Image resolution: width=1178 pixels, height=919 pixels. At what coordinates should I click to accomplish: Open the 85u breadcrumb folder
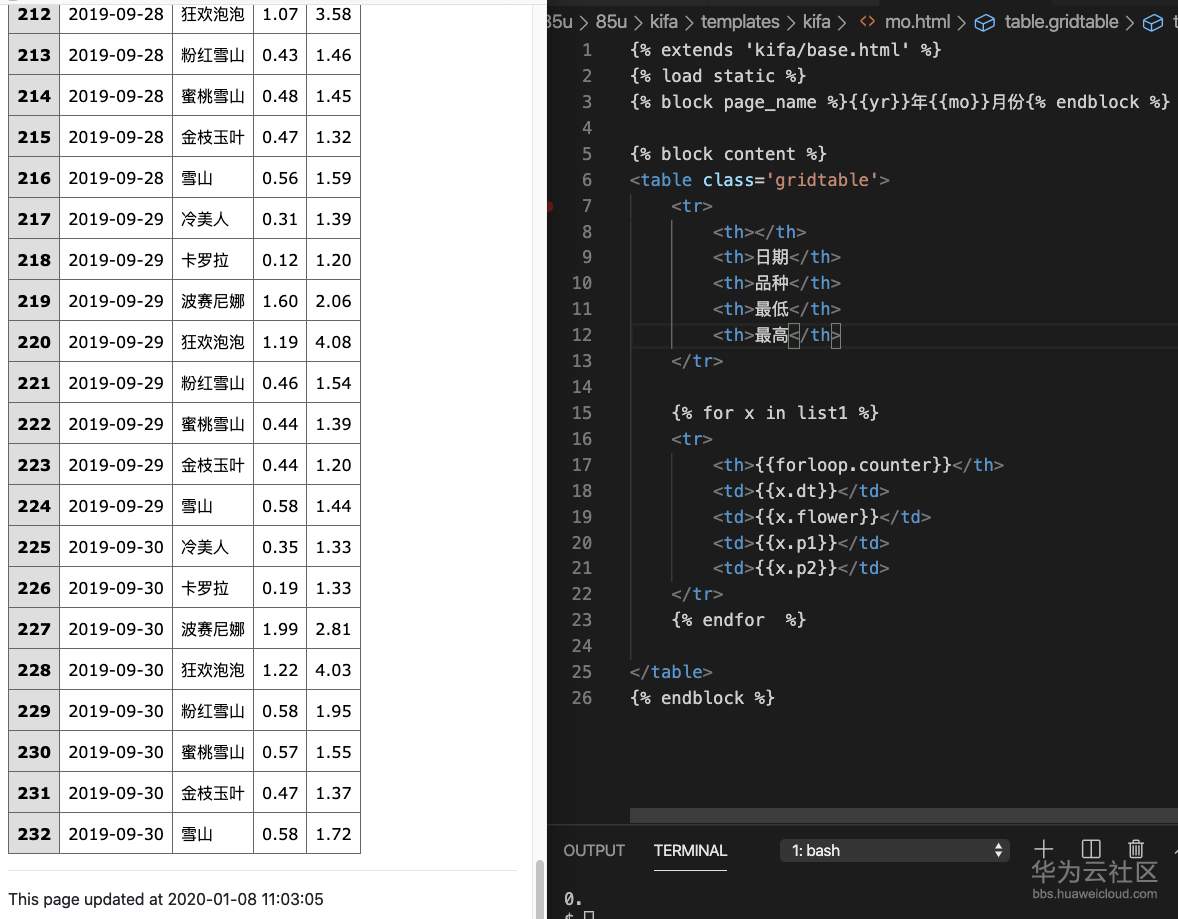pos(611,22)
